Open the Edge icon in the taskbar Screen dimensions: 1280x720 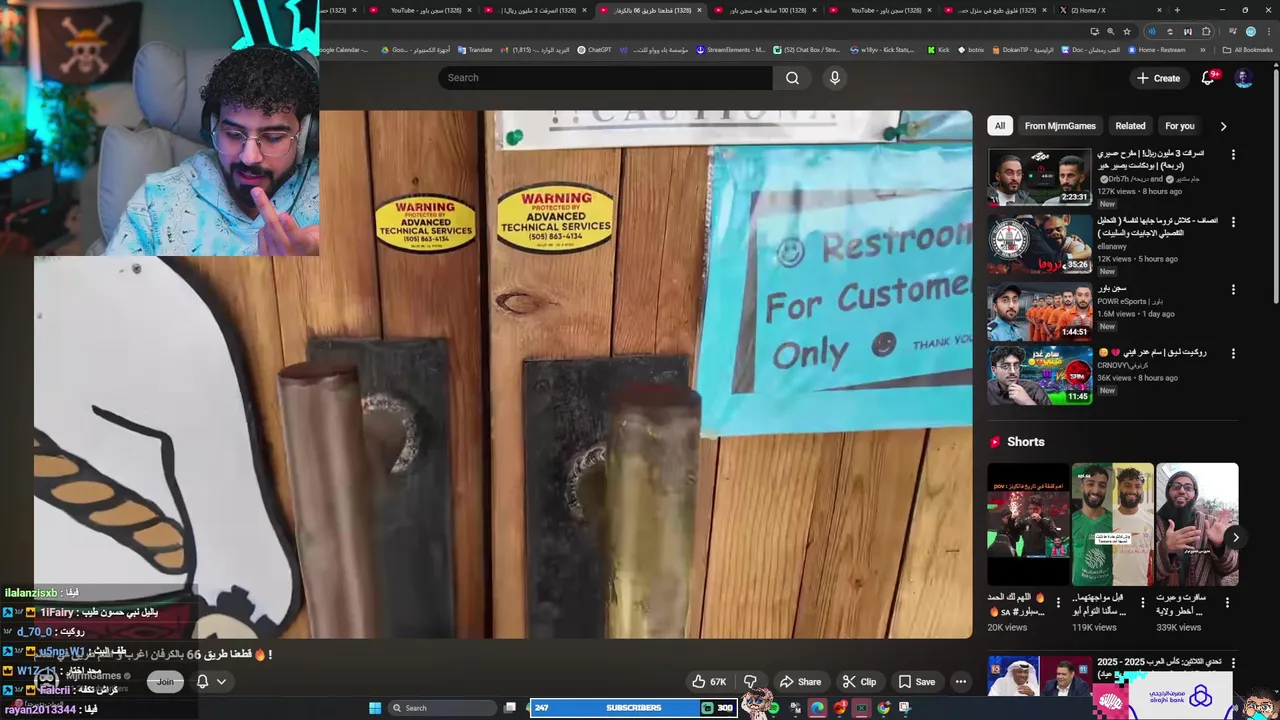(x=818, y=708)
